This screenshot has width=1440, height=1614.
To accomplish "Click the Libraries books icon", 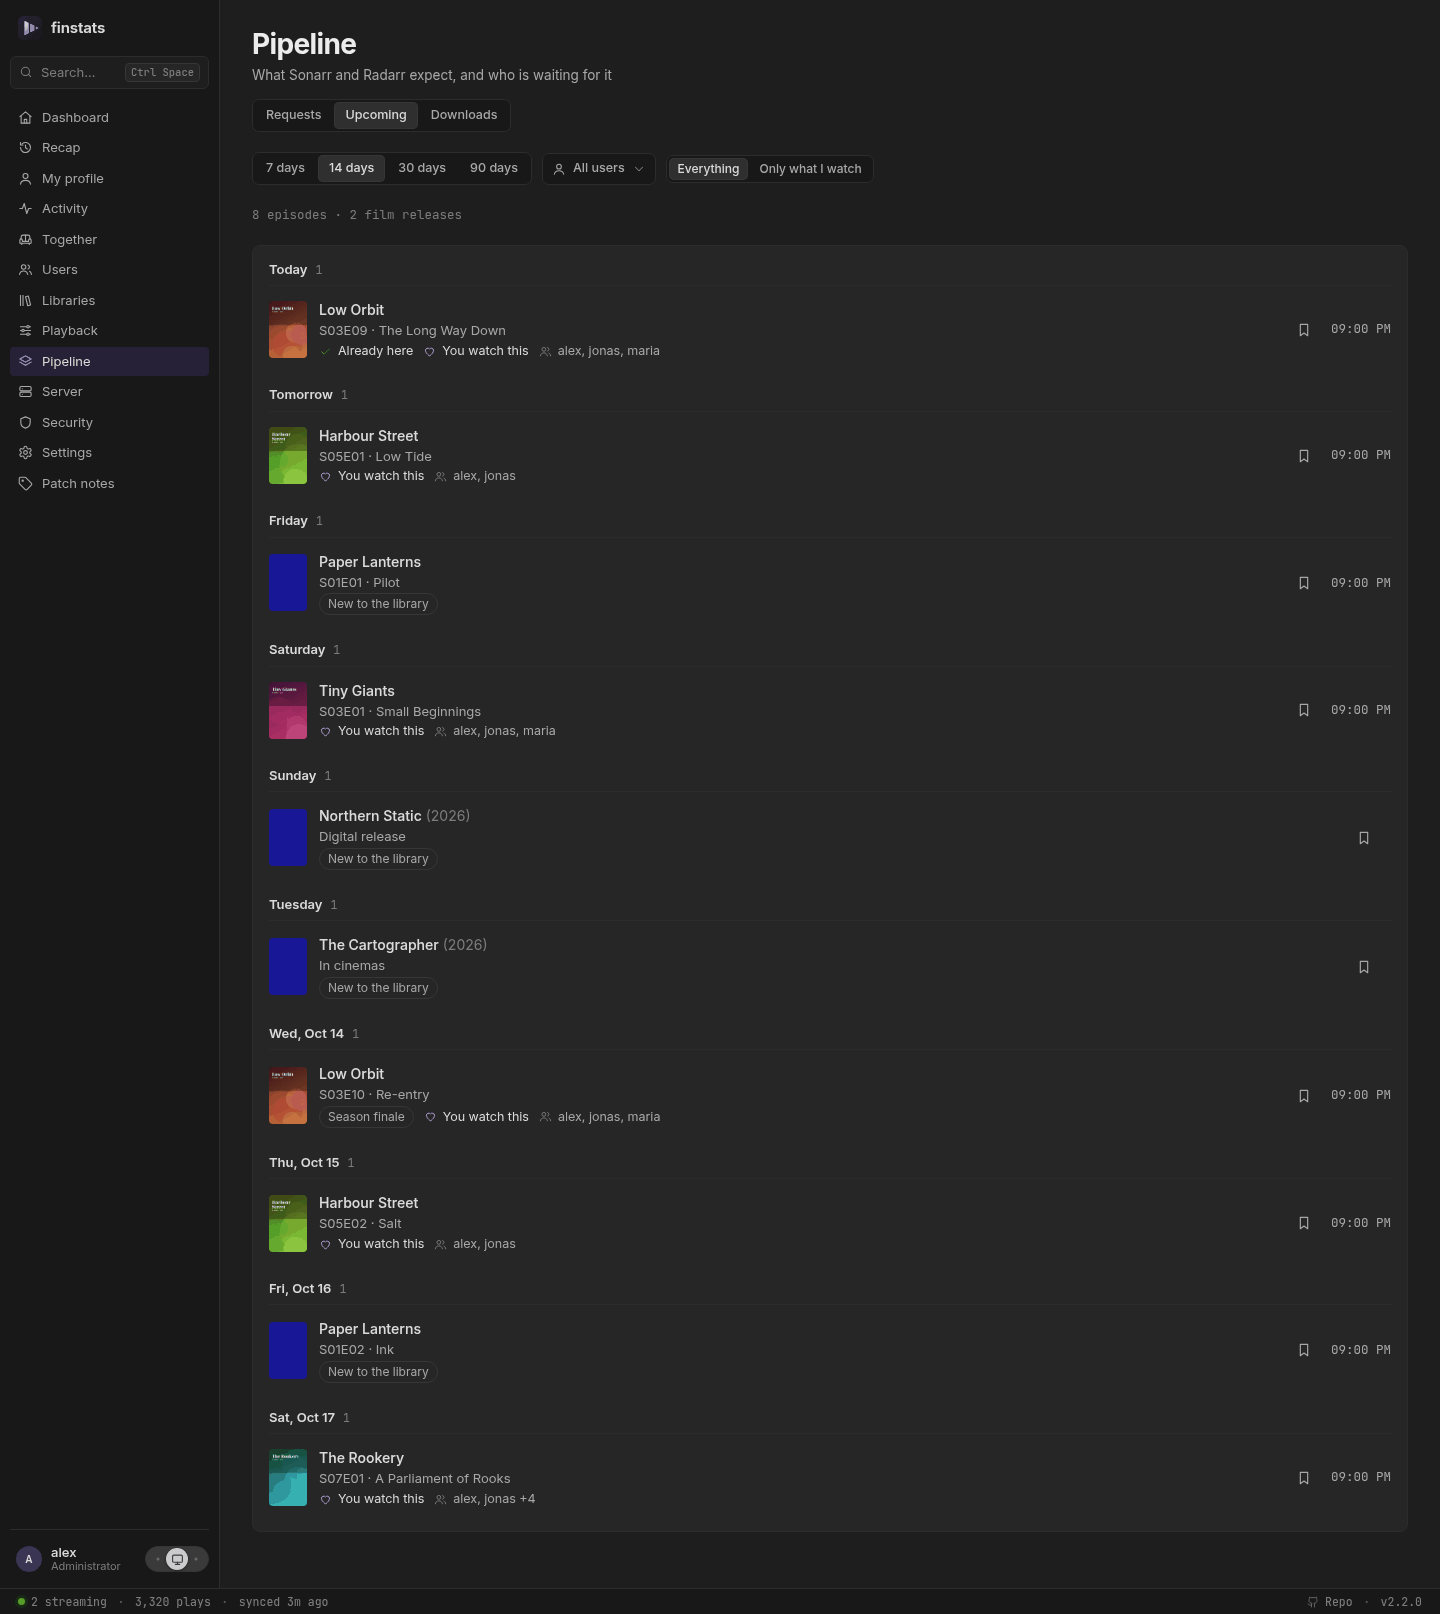I will [26, 301].
